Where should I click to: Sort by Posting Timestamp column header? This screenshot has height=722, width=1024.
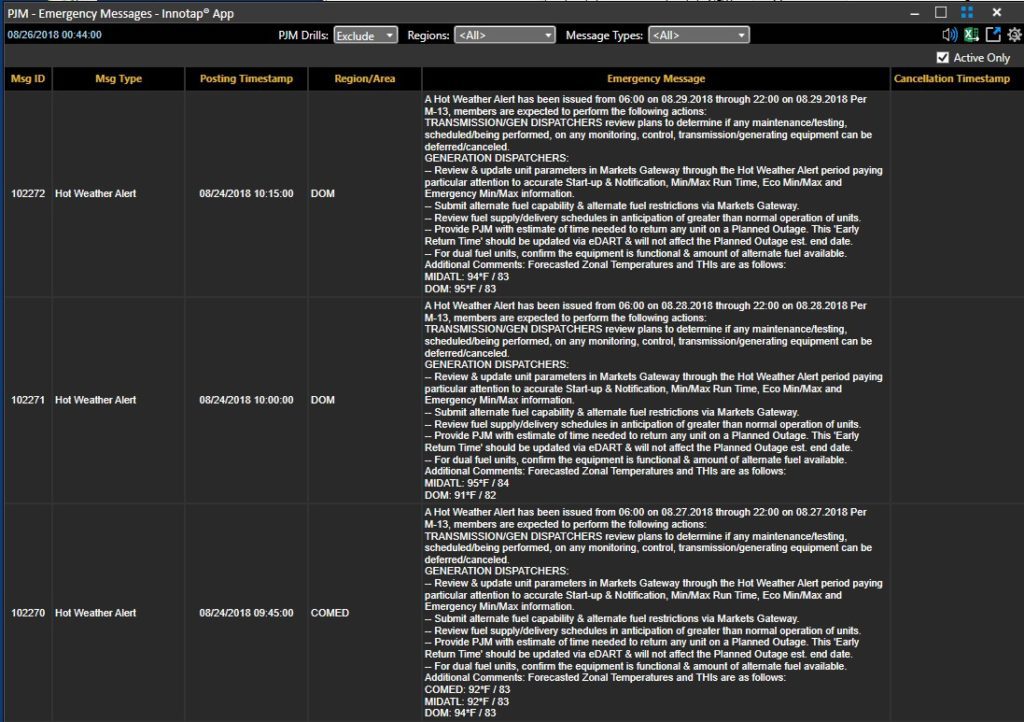[246, 78]
